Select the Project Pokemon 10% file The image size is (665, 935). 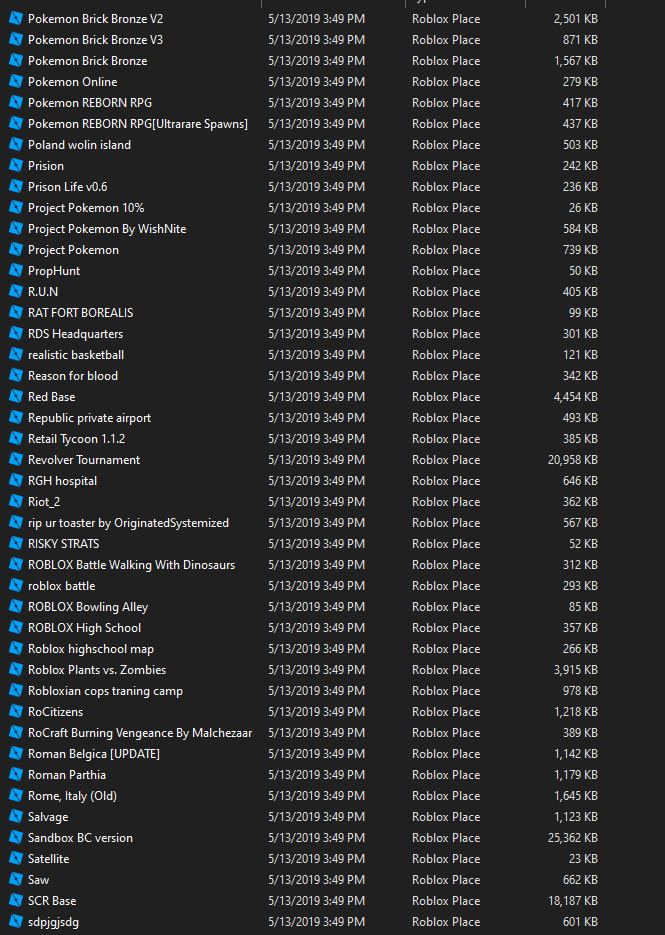click(86, 208)
